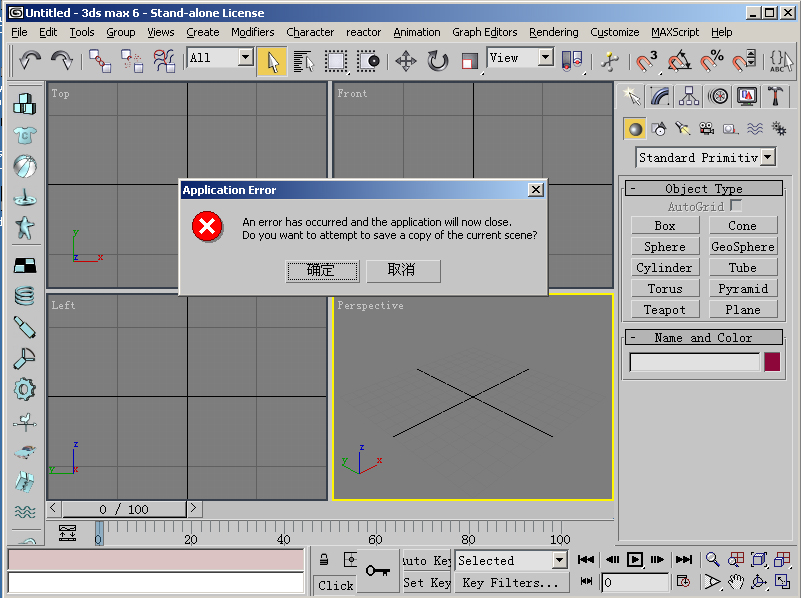
Task: Switch to the Display command panel tab
Action: pos(747,96)
